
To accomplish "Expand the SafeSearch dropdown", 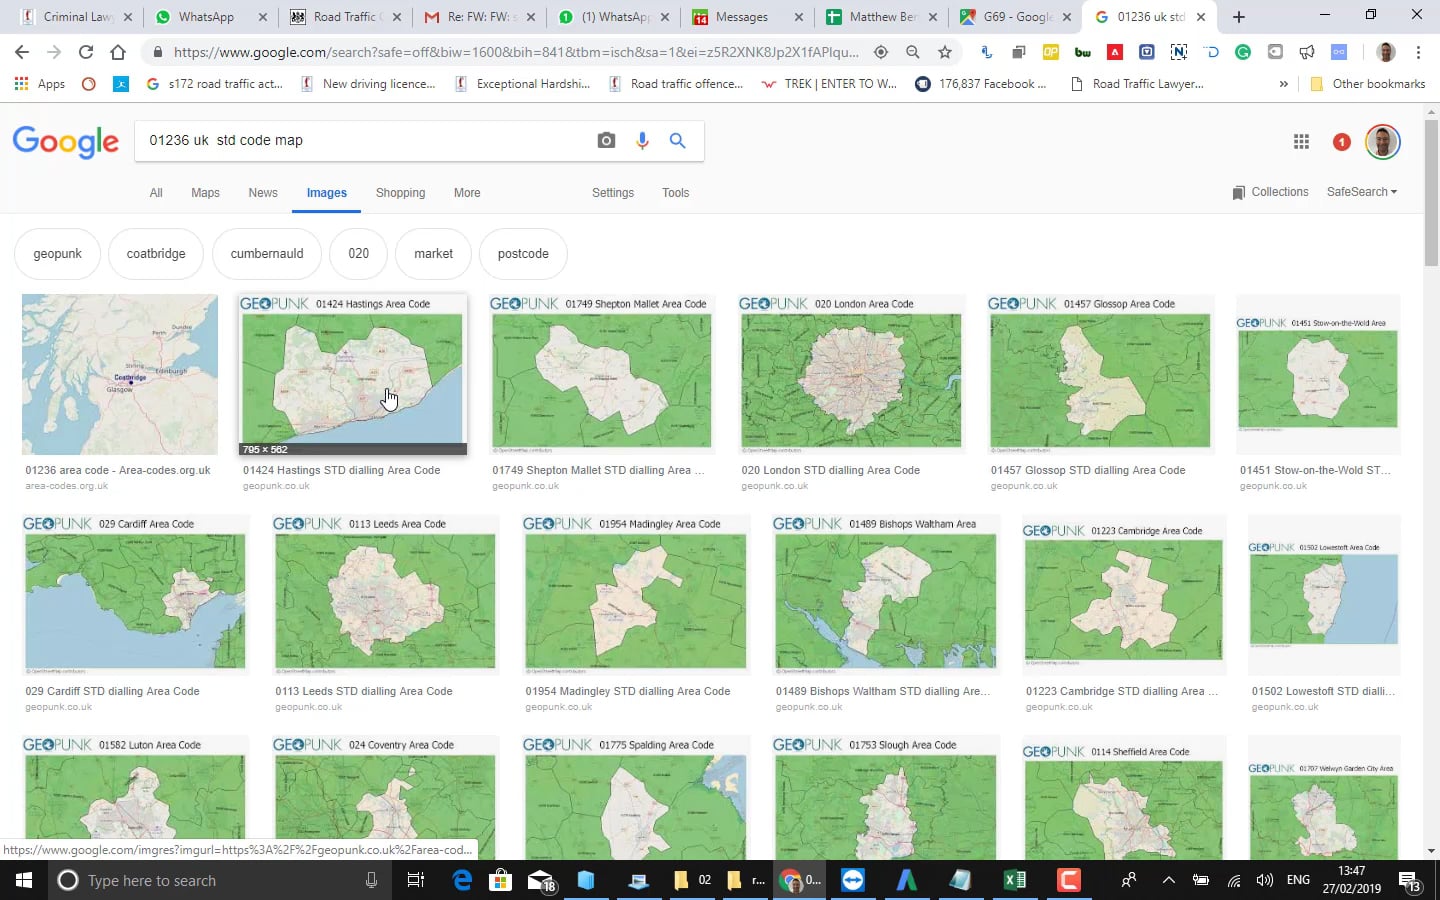I will (1362, 192).
